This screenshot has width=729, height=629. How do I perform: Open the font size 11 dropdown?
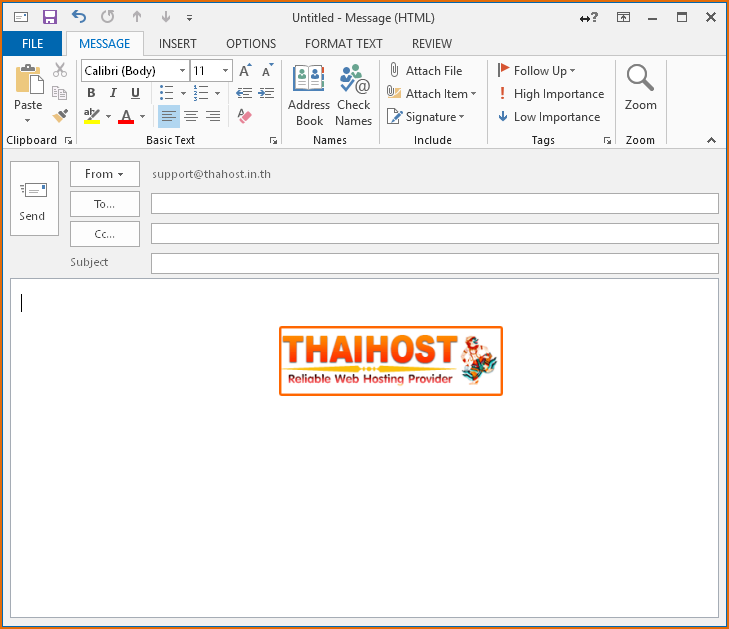pos(225,71)
